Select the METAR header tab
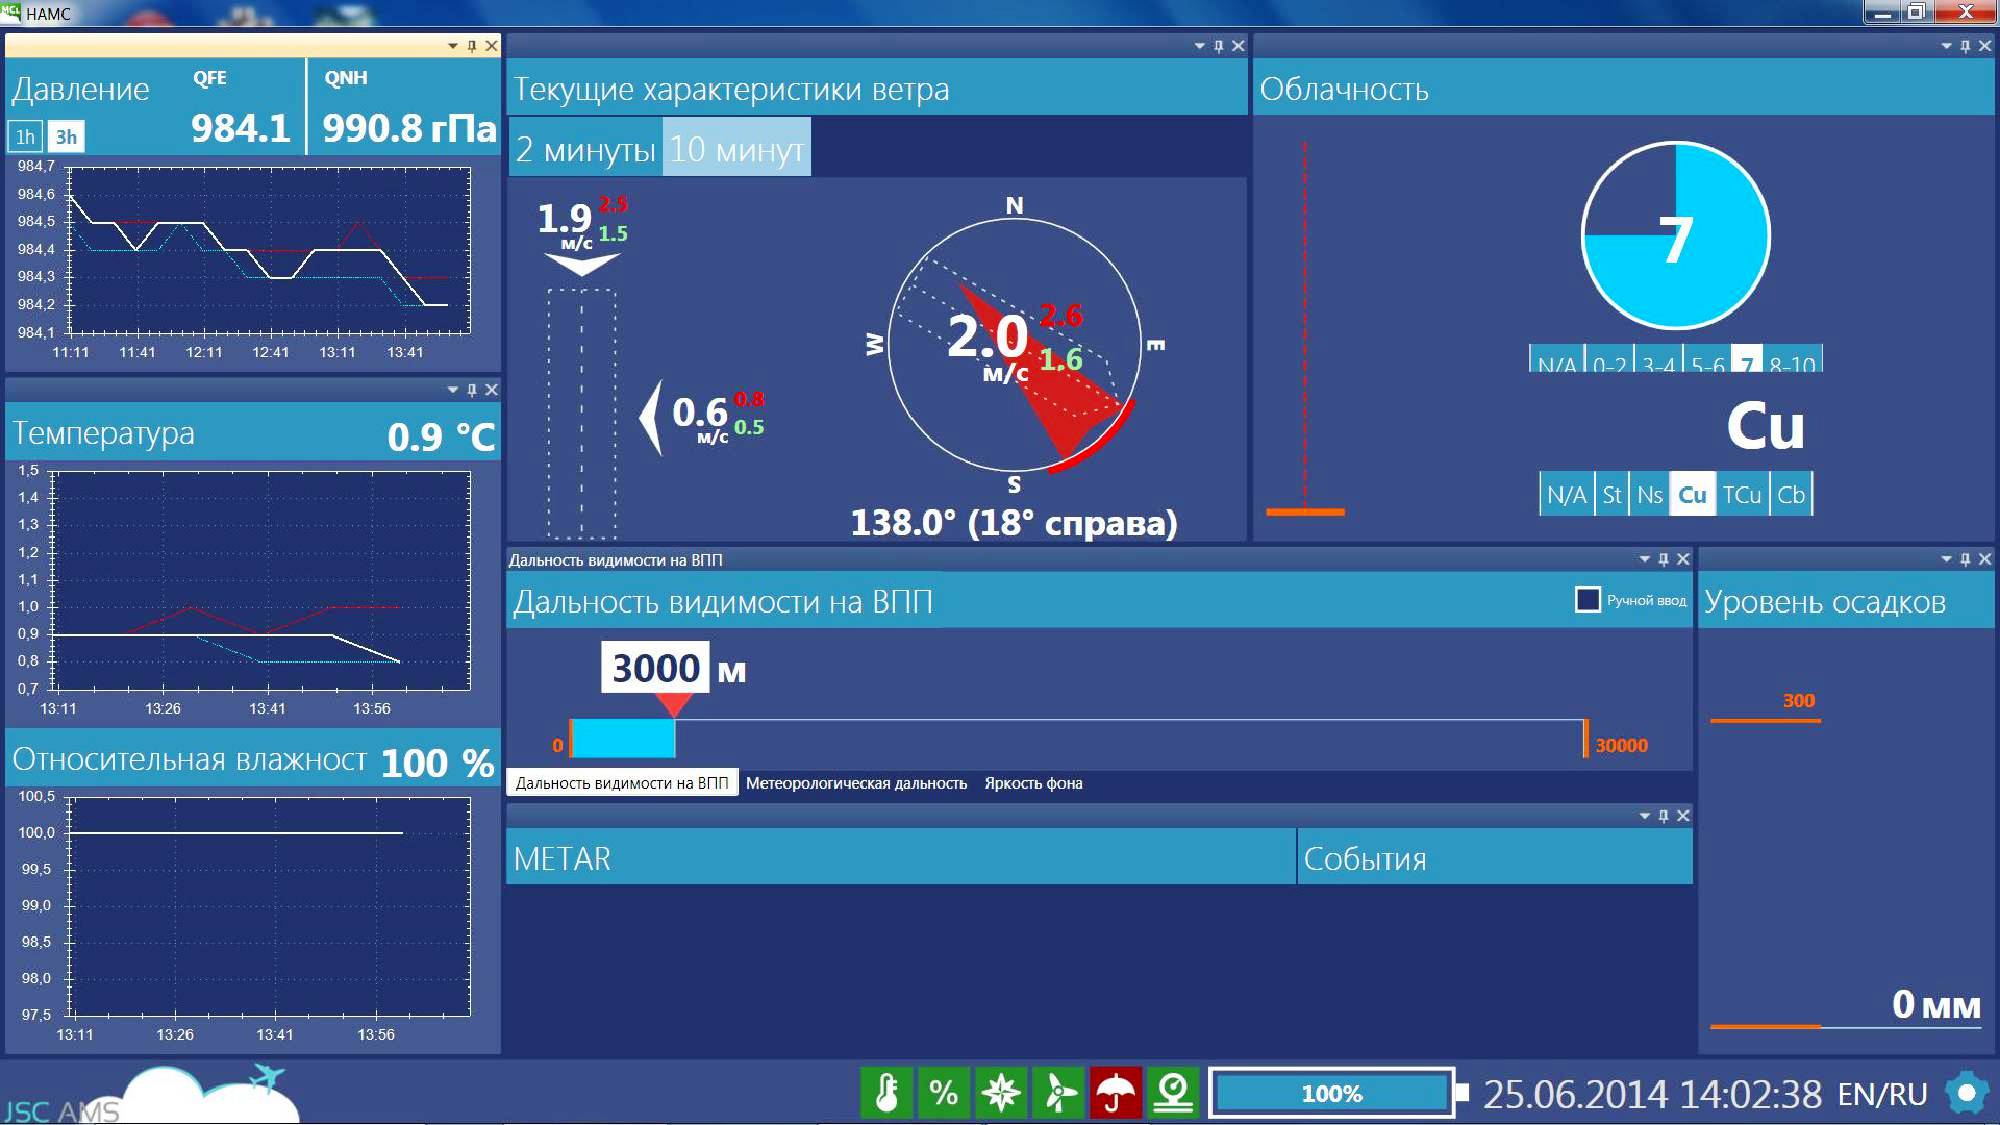2000x1125 pixels. pyautogui.click(x=900, y=857)
